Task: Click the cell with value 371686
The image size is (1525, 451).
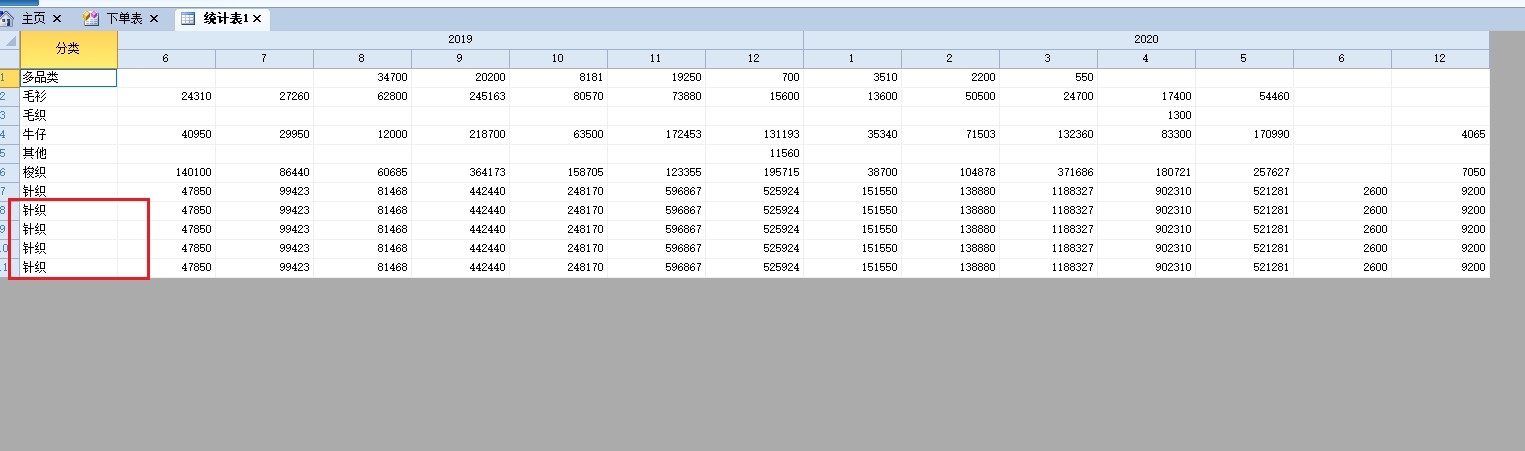Action: click(1048, 172)
